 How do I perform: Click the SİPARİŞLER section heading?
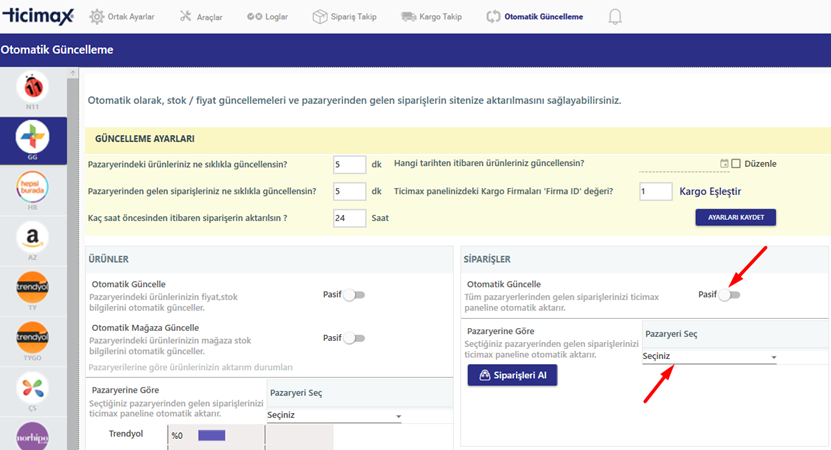tap(487, 259)
